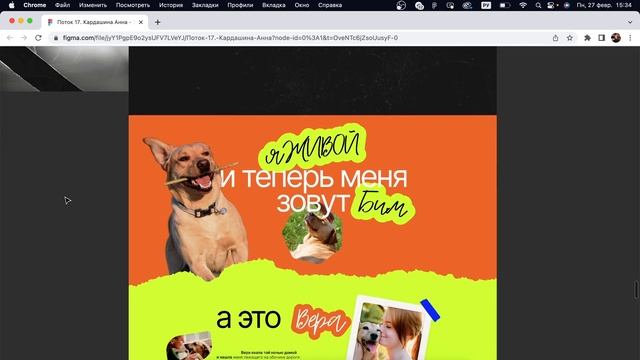Click the Creative Cloud menu bar icon

pyautogui.click(x=467, y=5)
